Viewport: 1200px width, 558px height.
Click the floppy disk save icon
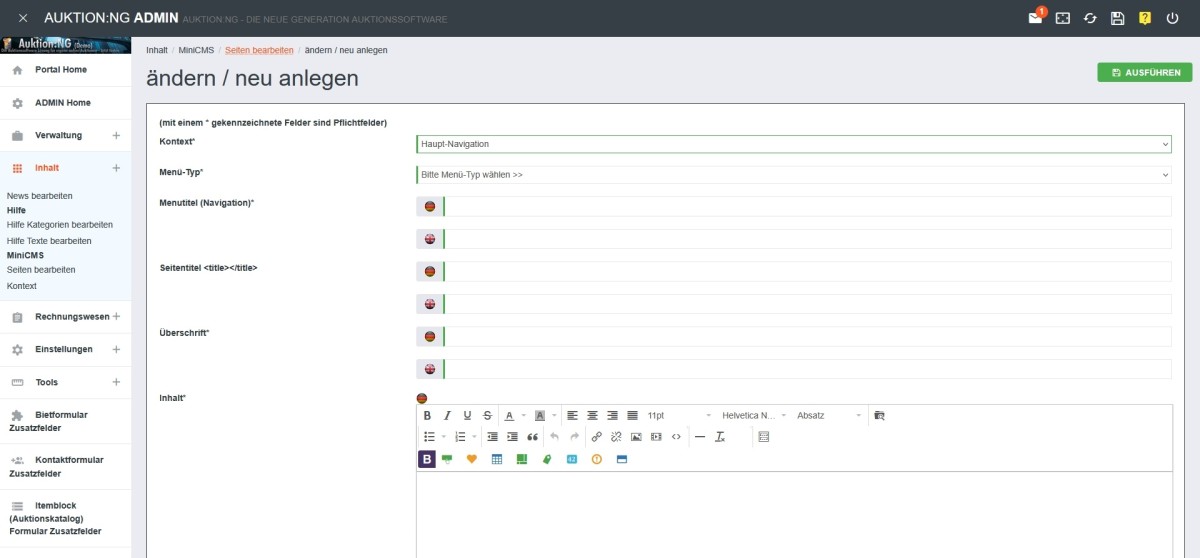point(1118,18)
